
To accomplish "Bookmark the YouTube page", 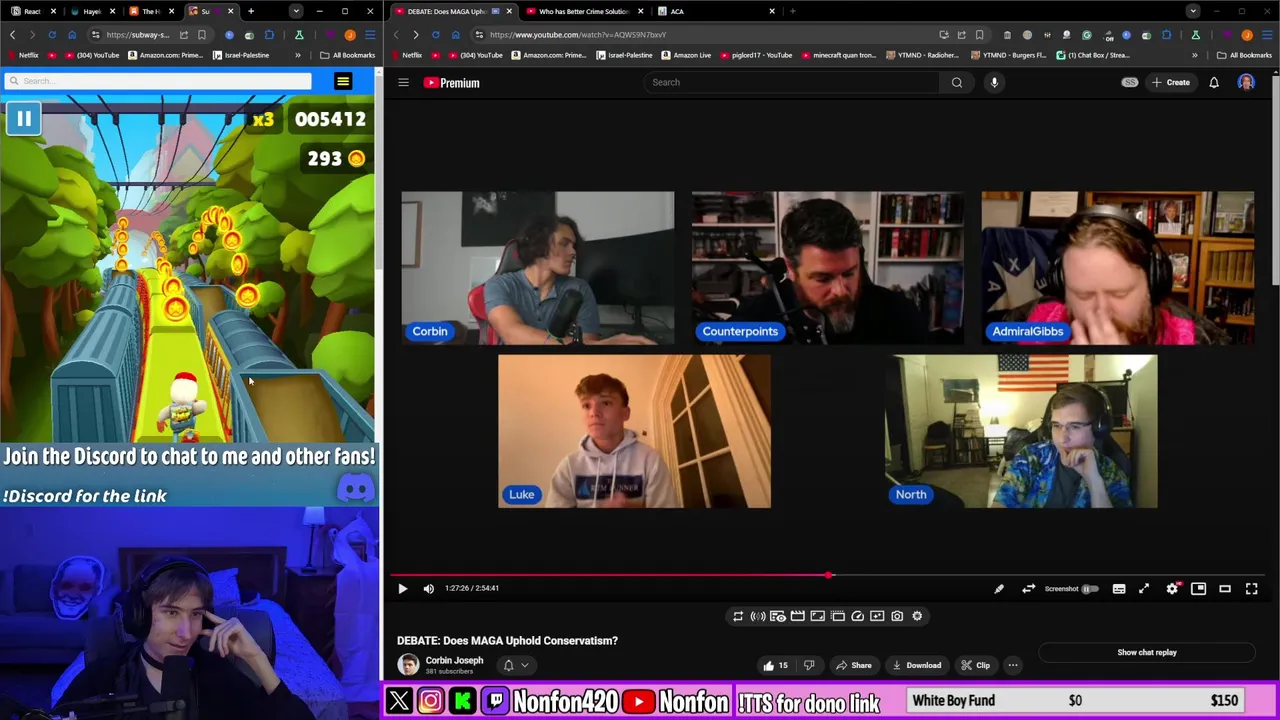I will click(979, 35).
